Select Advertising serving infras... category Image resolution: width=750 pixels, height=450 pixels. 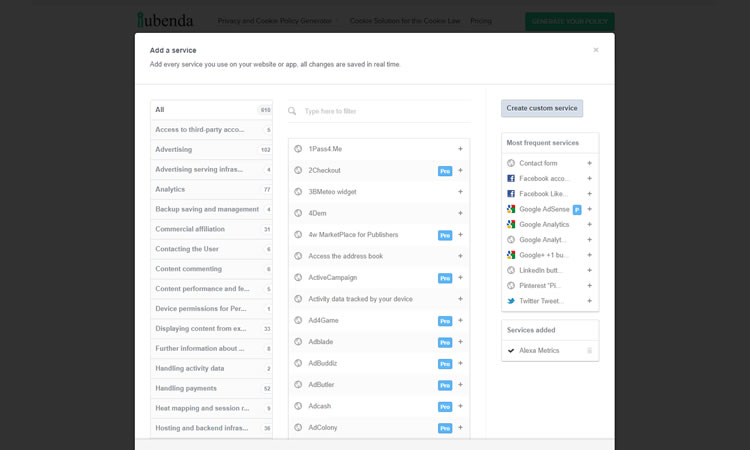pyautogui.click(x=211, y=169)
